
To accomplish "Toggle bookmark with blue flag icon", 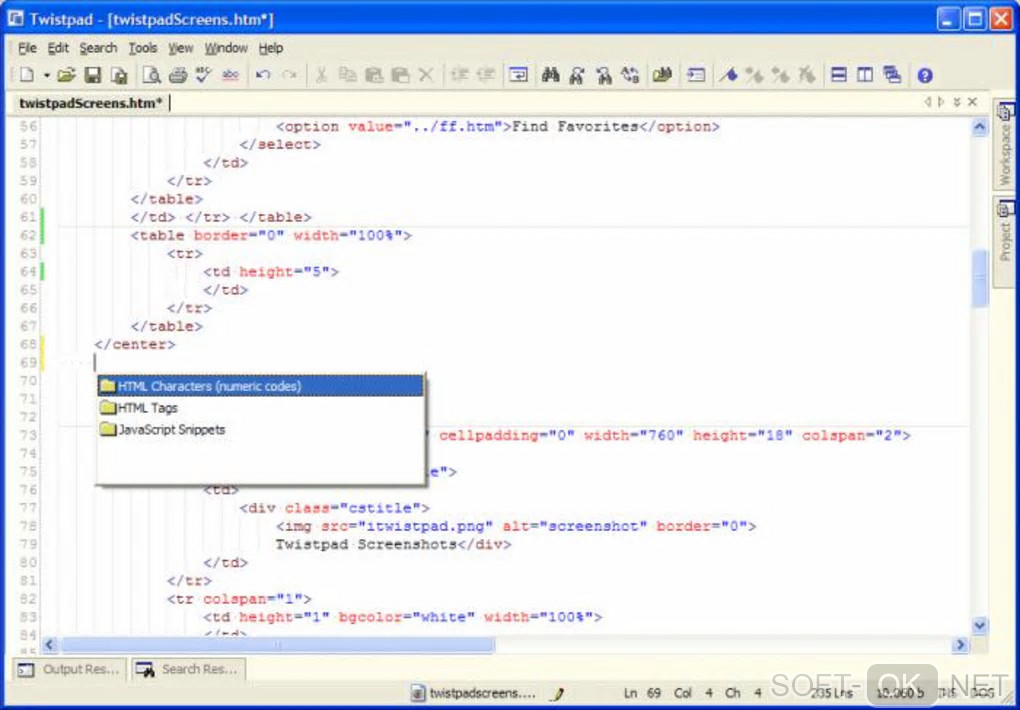I will pyautogui.click(x=728, y=75).
